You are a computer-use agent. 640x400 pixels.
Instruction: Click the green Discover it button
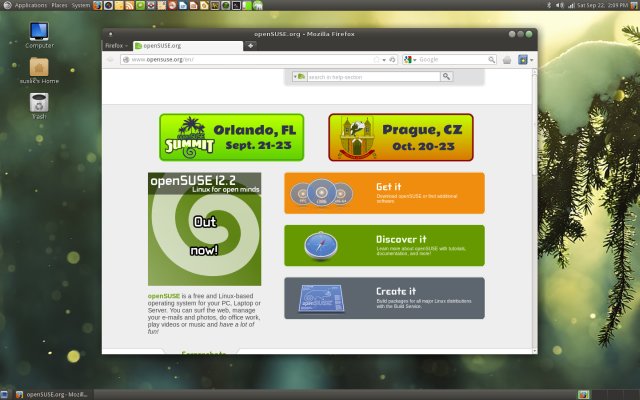(384, 245)
